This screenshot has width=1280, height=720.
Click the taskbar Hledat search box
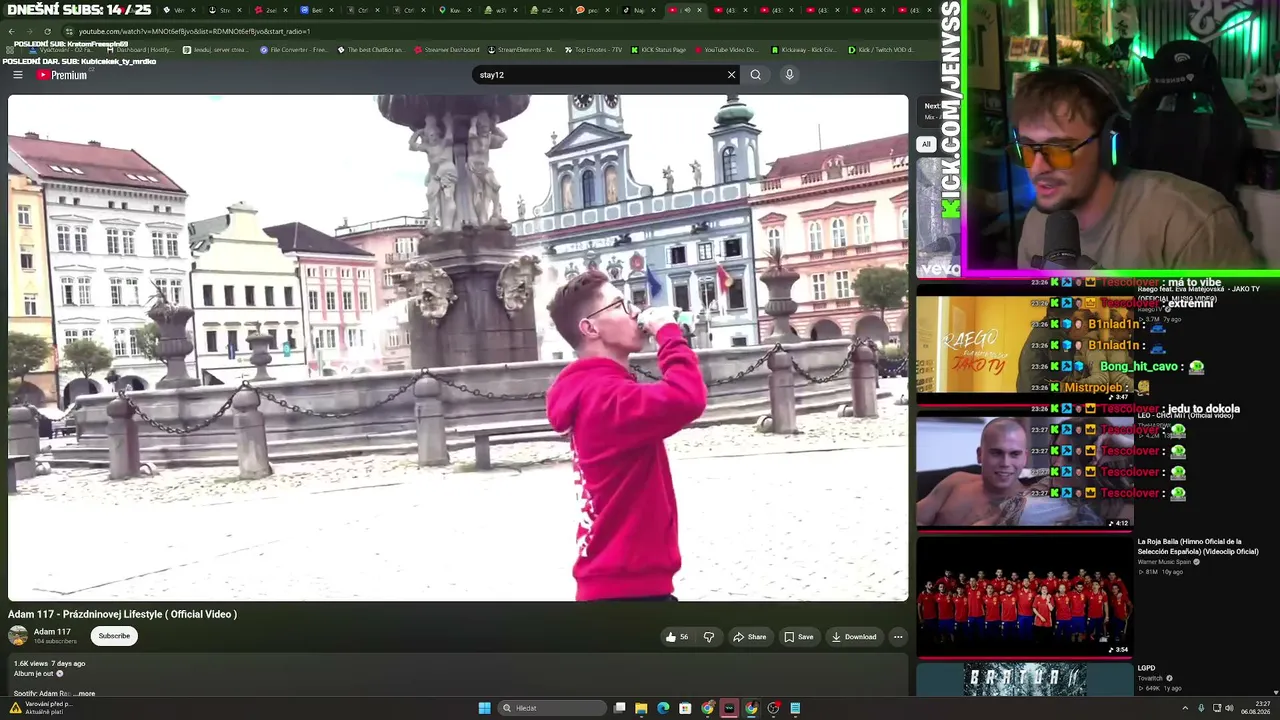(x=553, y=708)
